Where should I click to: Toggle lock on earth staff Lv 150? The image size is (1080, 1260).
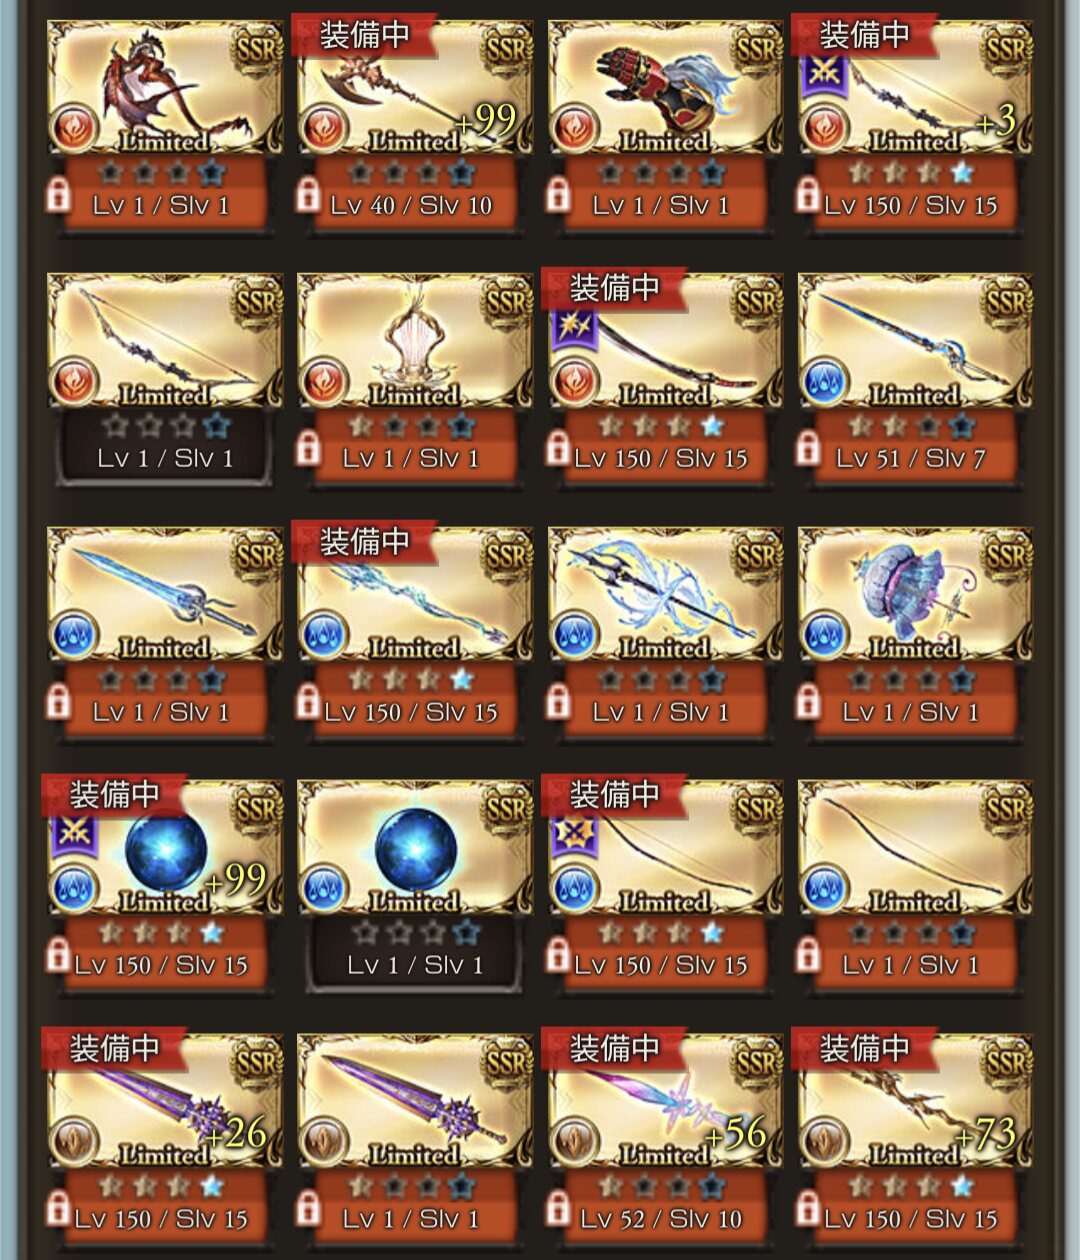click(808, 1209)
